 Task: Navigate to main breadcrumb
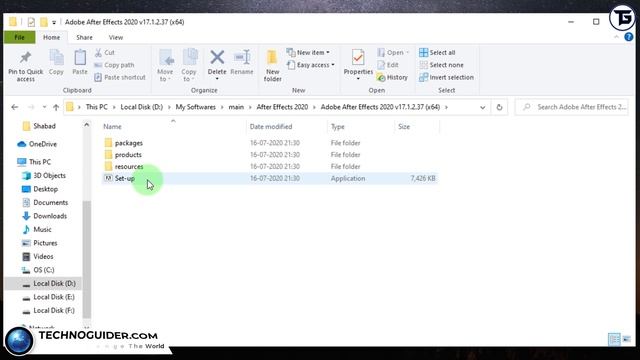[236, 107]
